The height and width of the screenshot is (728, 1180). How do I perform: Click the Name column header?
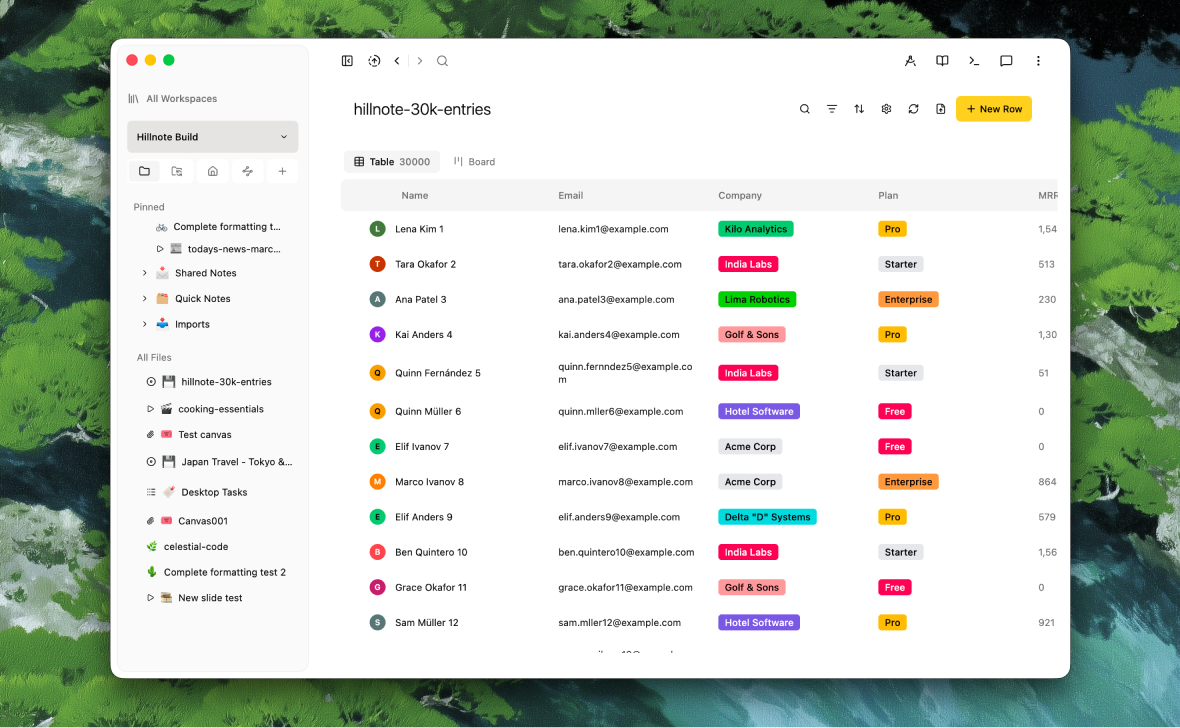tap(415, 196)
